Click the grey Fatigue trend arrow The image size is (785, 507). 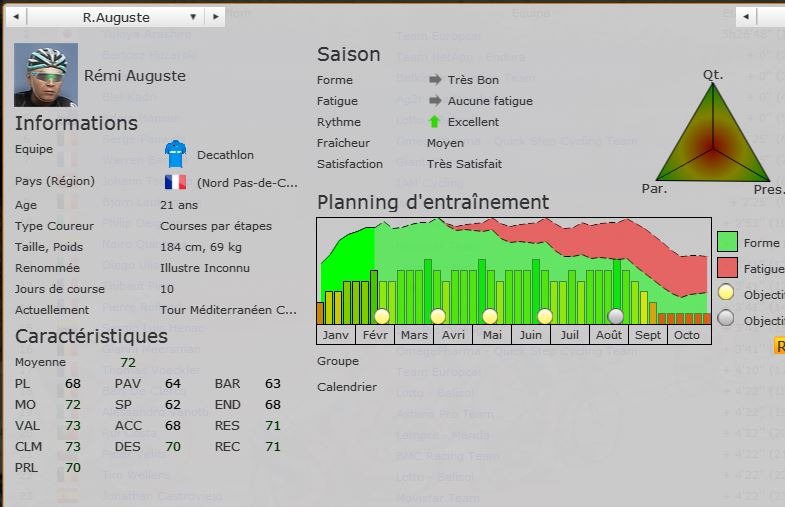coord(435,101)
